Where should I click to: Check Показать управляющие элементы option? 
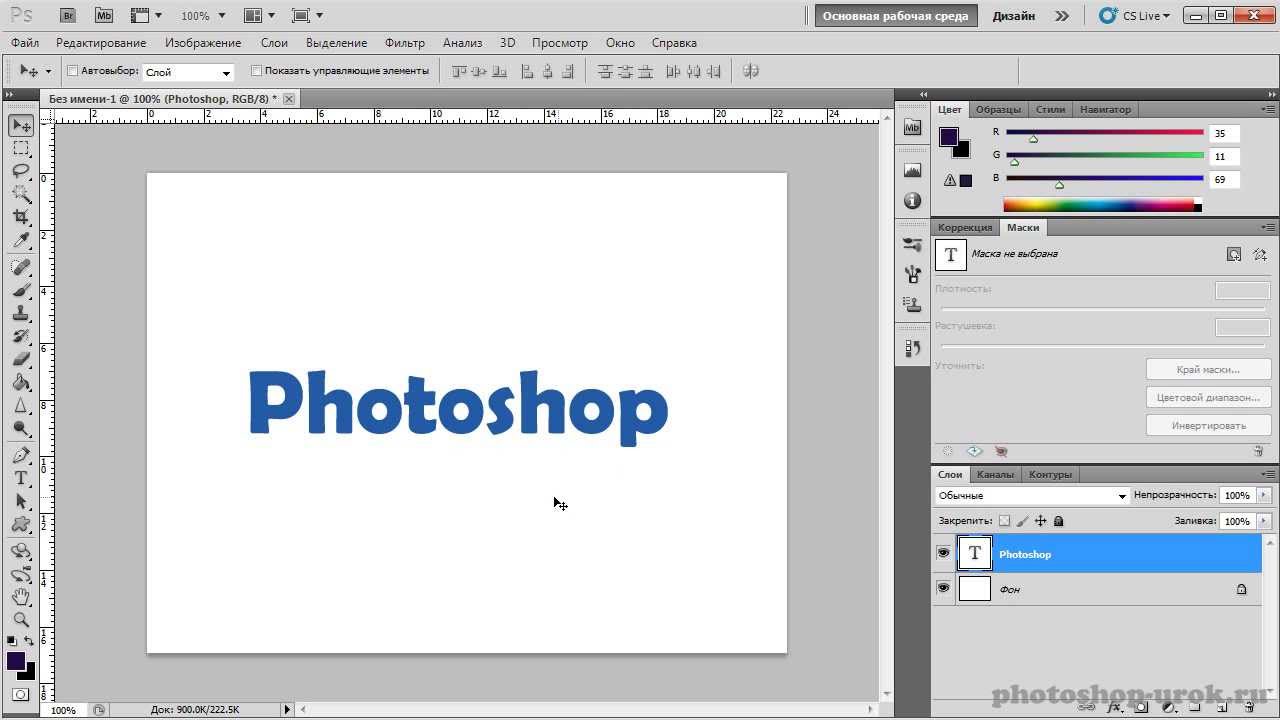coord(256,71)
